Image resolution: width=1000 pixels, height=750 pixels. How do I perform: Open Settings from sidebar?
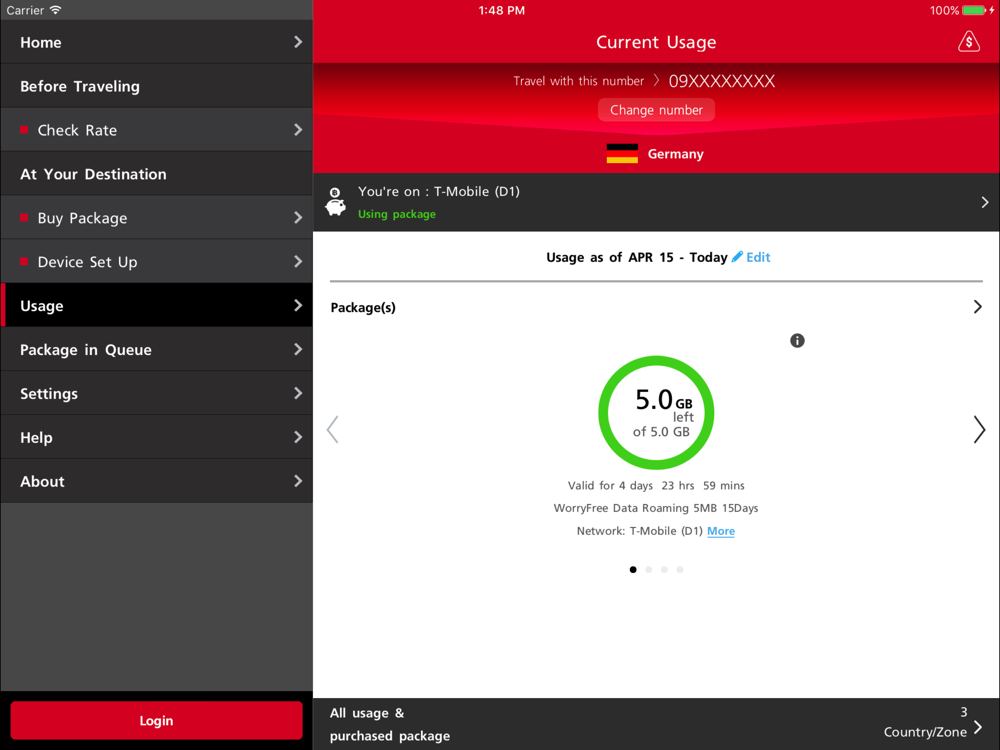156,393
